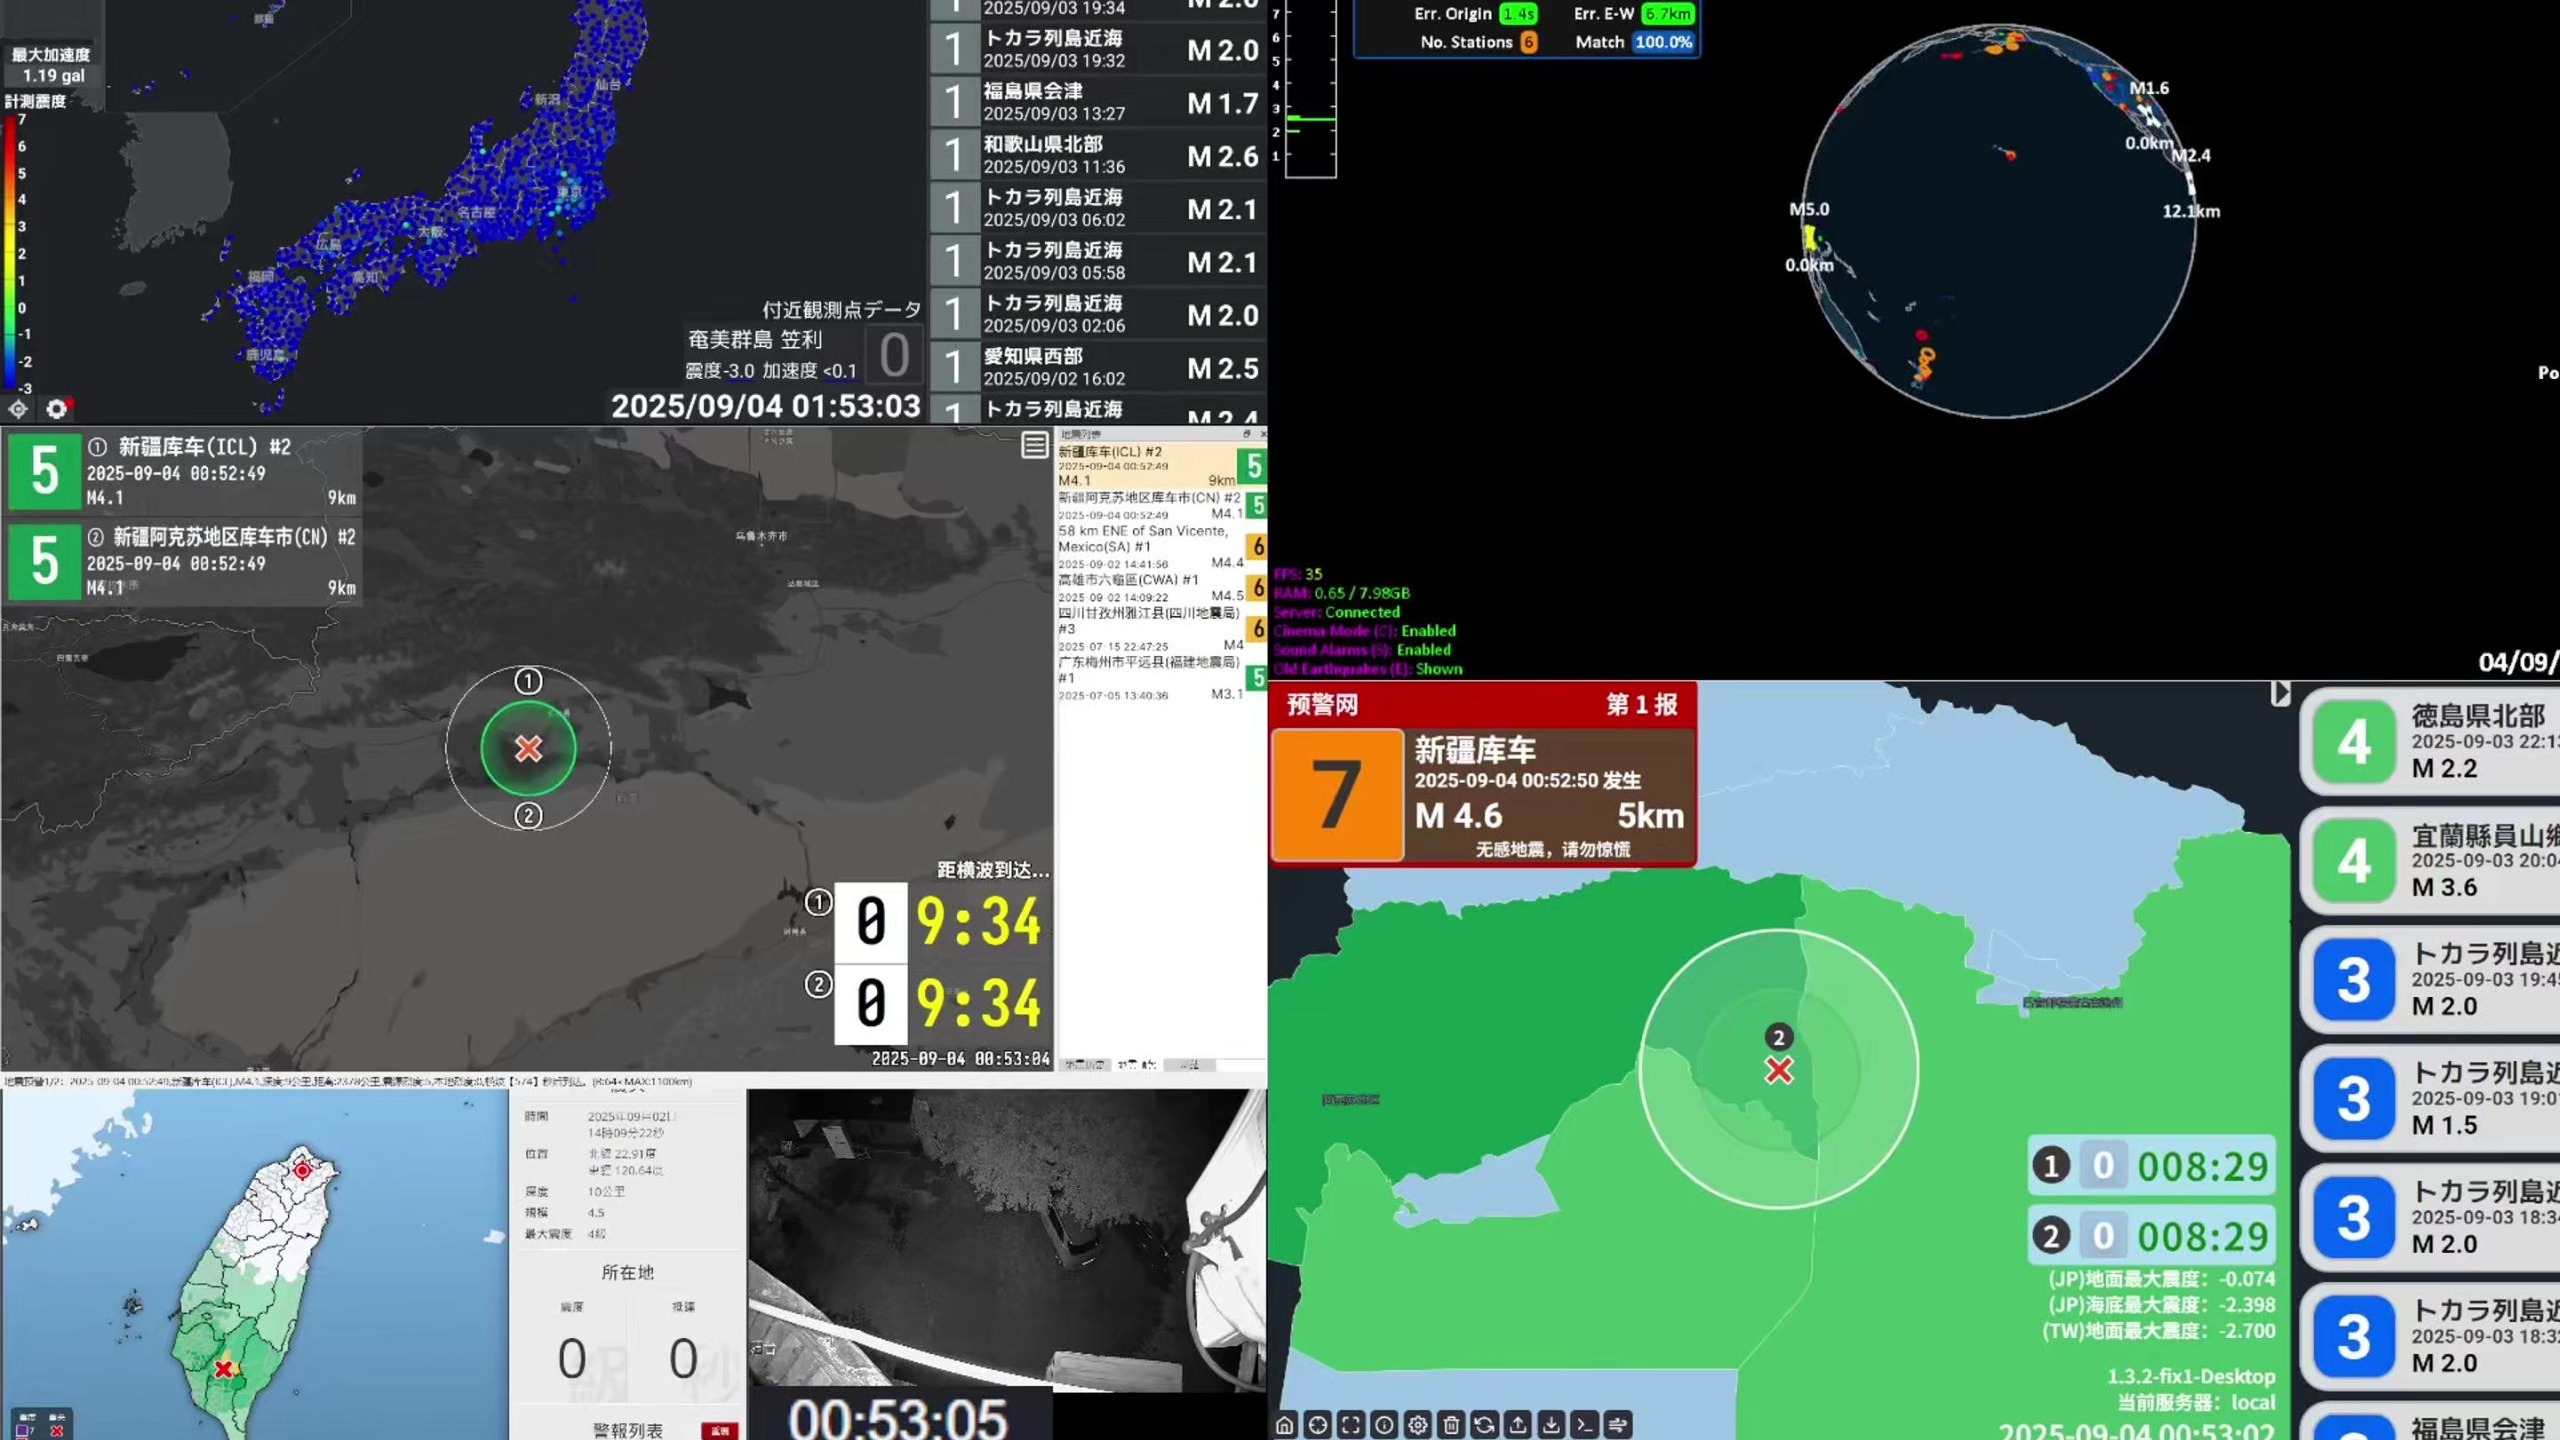Viewport: 2560px width, 1440px height.
Task: Click the wind lines icon in bottom toolbar
Action: click(1618, 1424)
